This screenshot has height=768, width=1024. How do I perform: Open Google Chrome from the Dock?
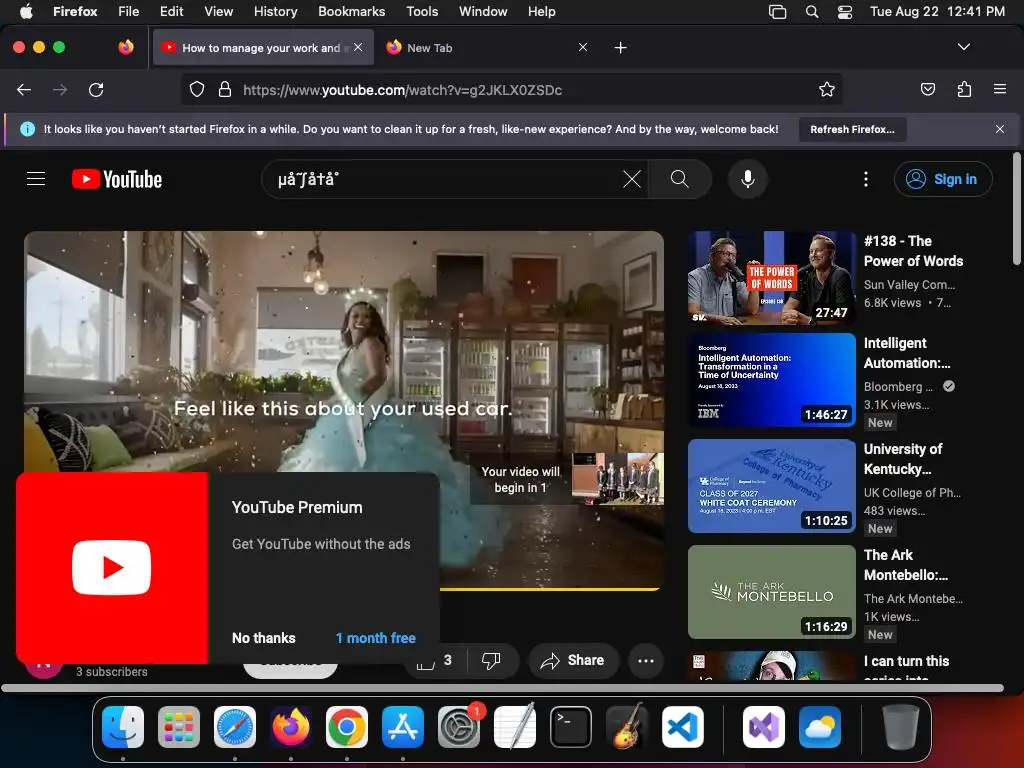(x=347, y=727)
